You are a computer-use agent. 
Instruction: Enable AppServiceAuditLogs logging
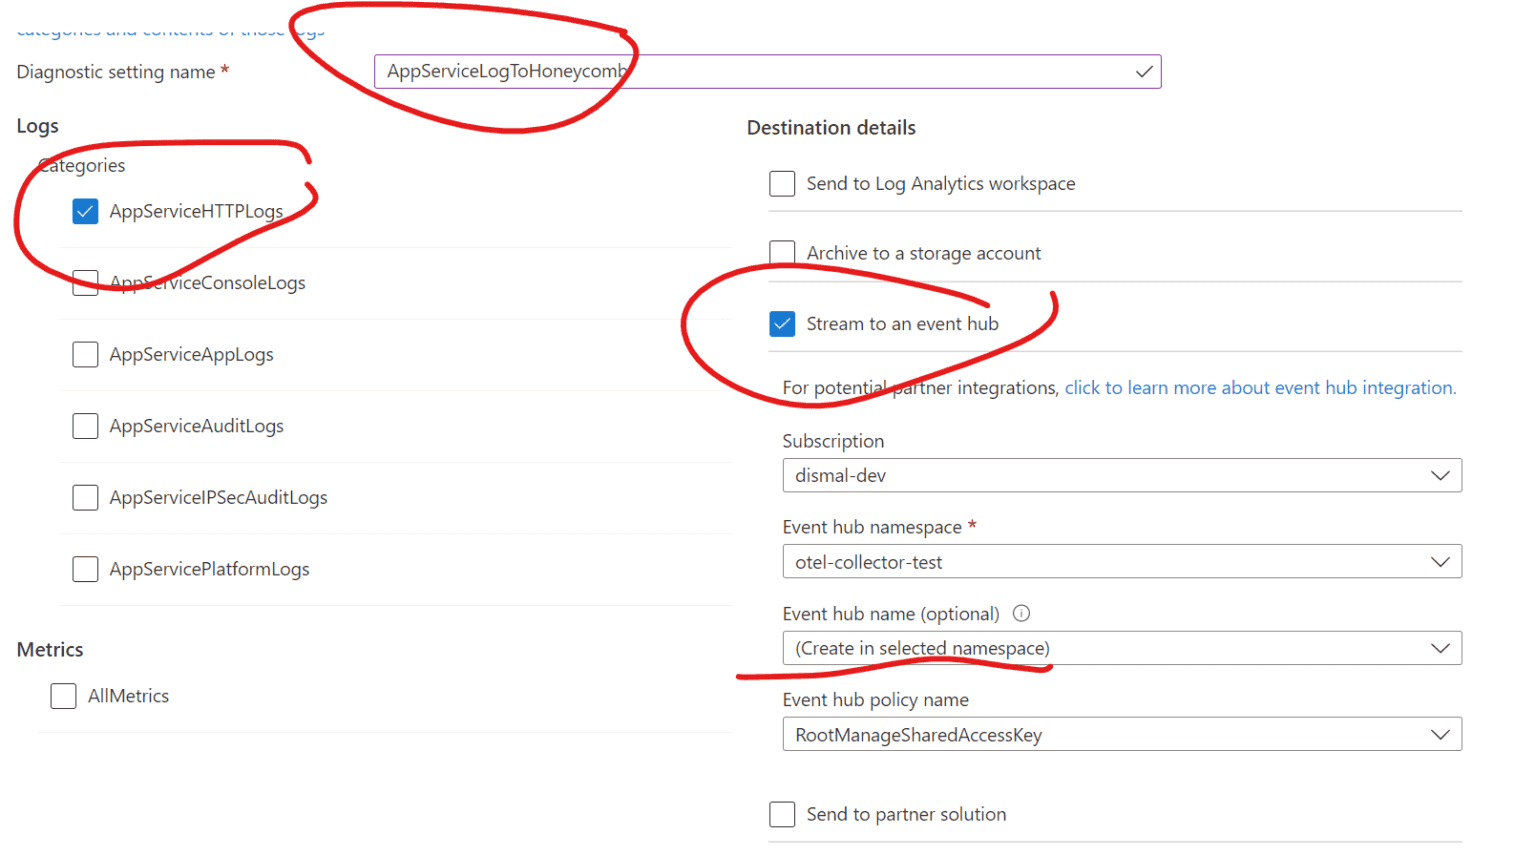(x=85, y=426)
